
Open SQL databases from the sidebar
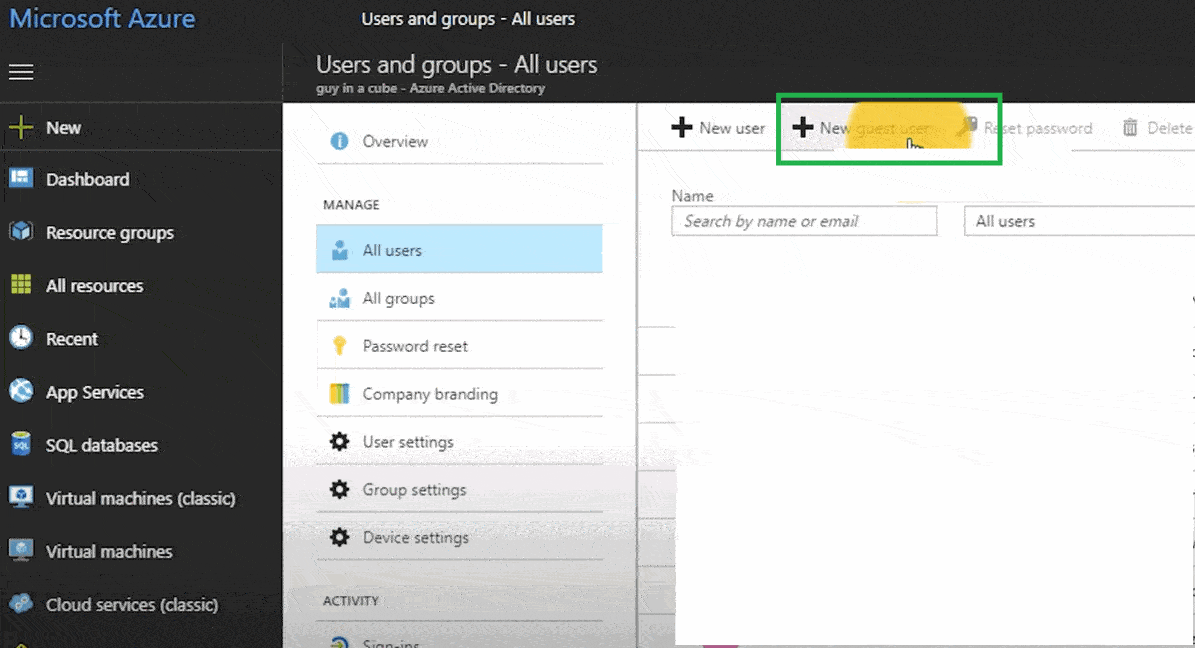pyautogui.click(x=101, y=445)
